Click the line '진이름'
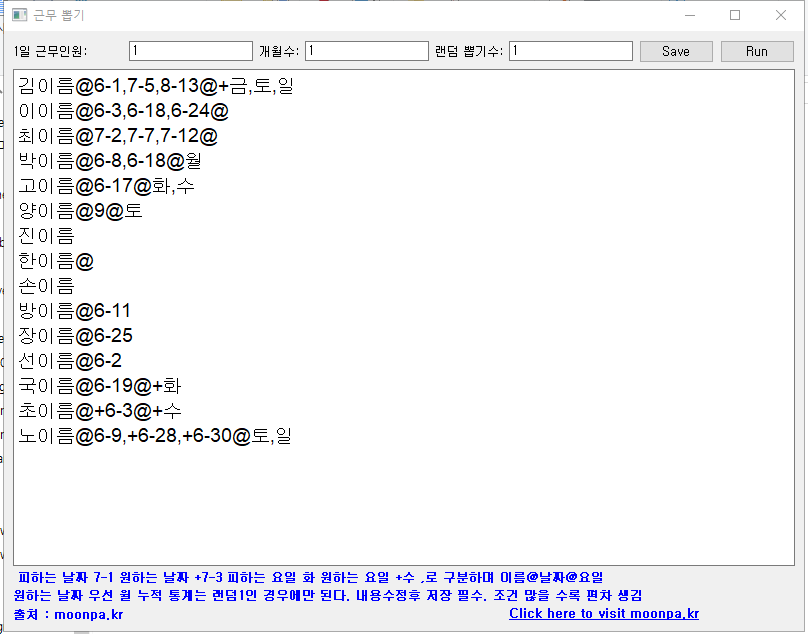Screen dimensions: 808x634 (46, 236)
